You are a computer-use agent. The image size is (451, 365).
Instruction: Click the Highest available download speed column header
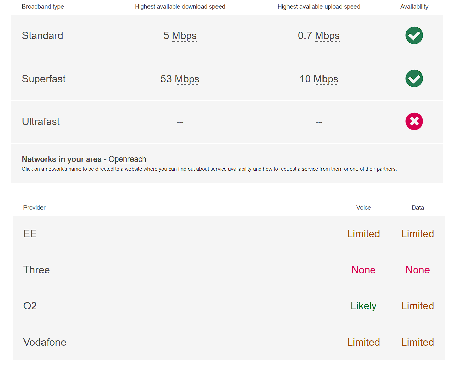tap(180, 7)
